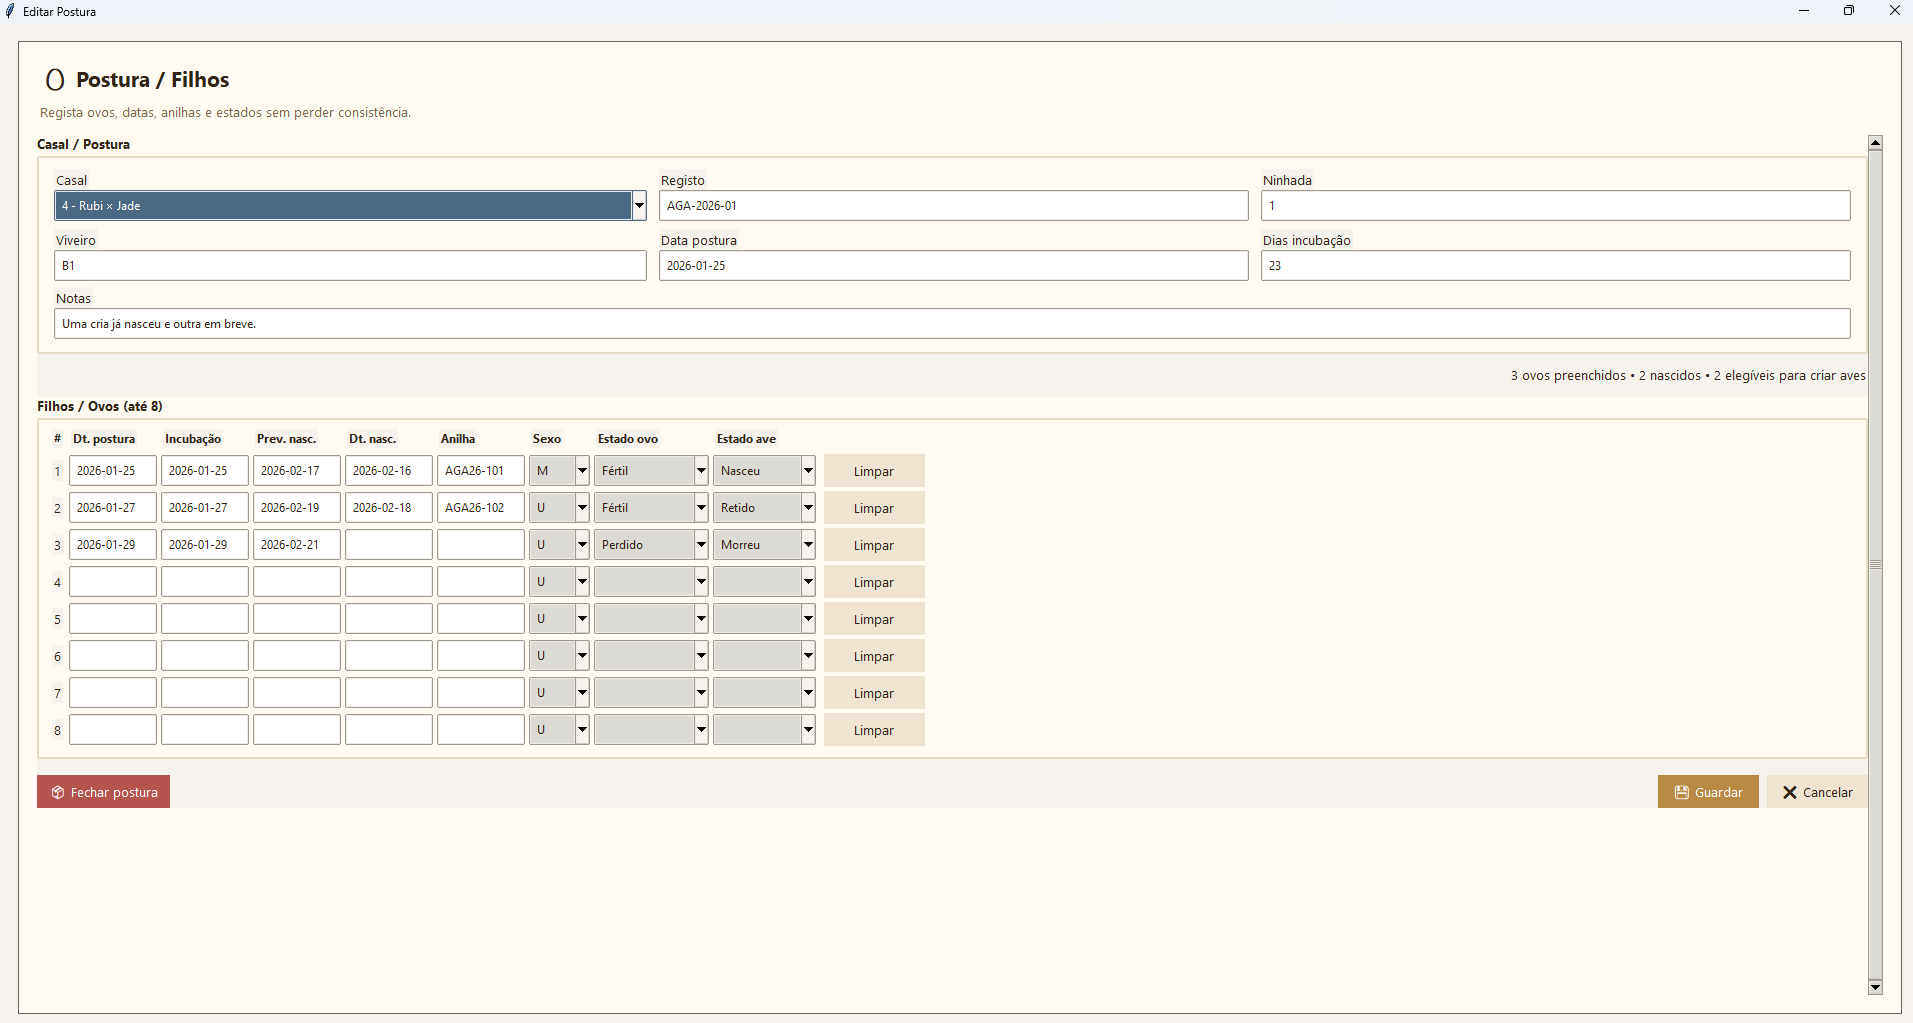Click the Fechar postura button
This screenshot has width=1913, height=1023.
click(103, 792)
